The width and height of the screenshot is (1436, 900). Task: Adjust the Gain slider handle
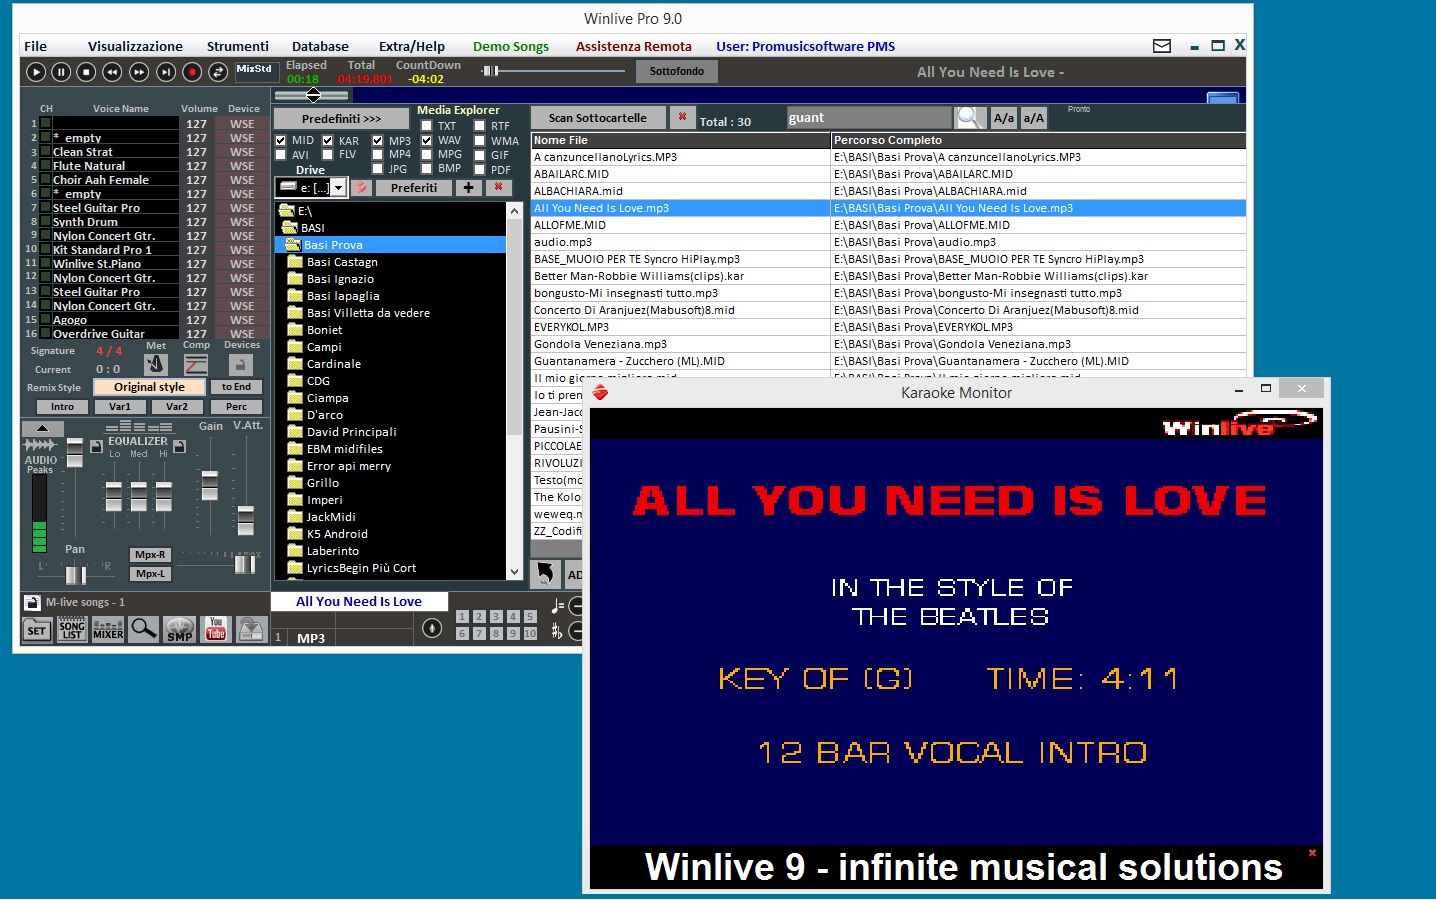tap(210, 484)
